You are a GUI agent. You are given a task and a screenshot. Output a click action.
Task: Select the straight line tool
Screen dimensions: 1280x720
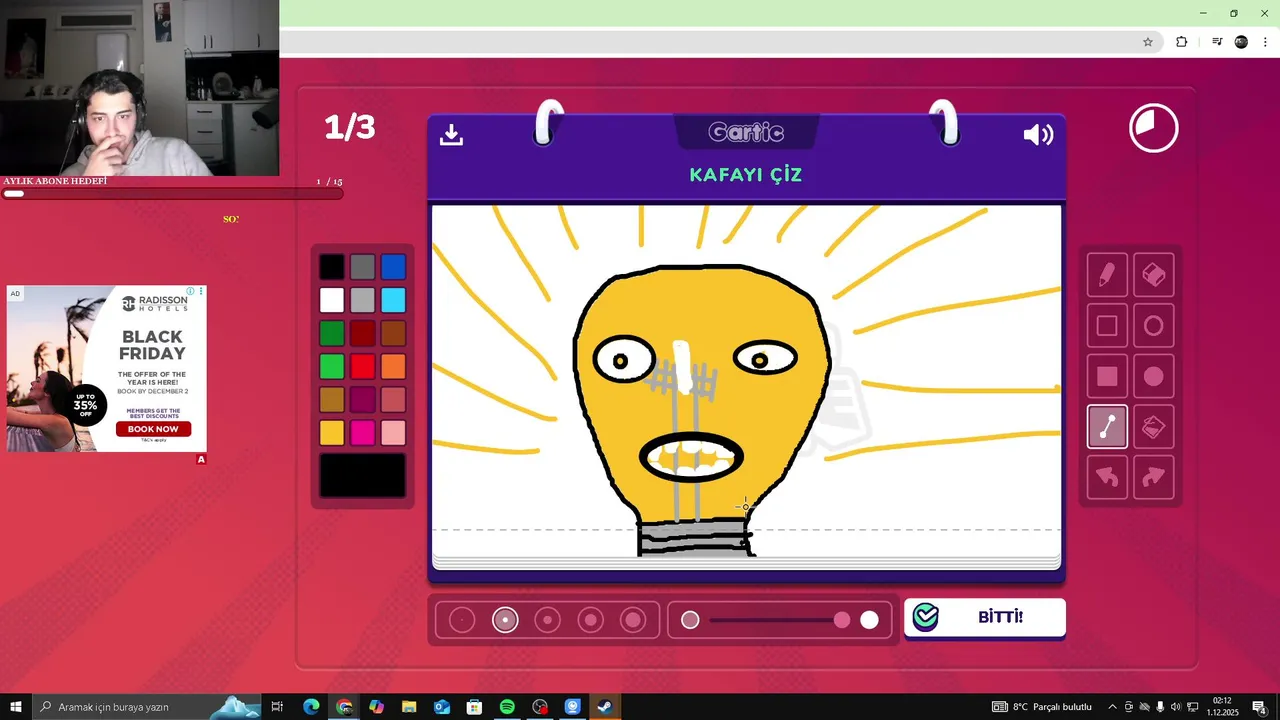point(1107,427)
